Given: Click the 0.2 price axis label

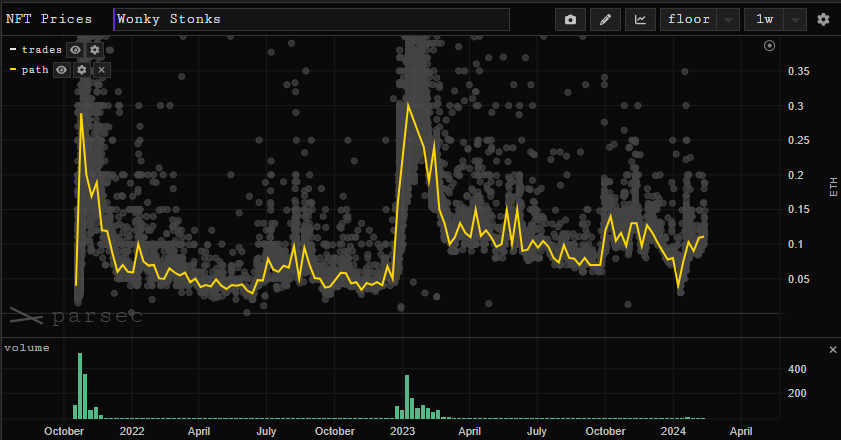Looking at the screenshot, I should point(795,175).
